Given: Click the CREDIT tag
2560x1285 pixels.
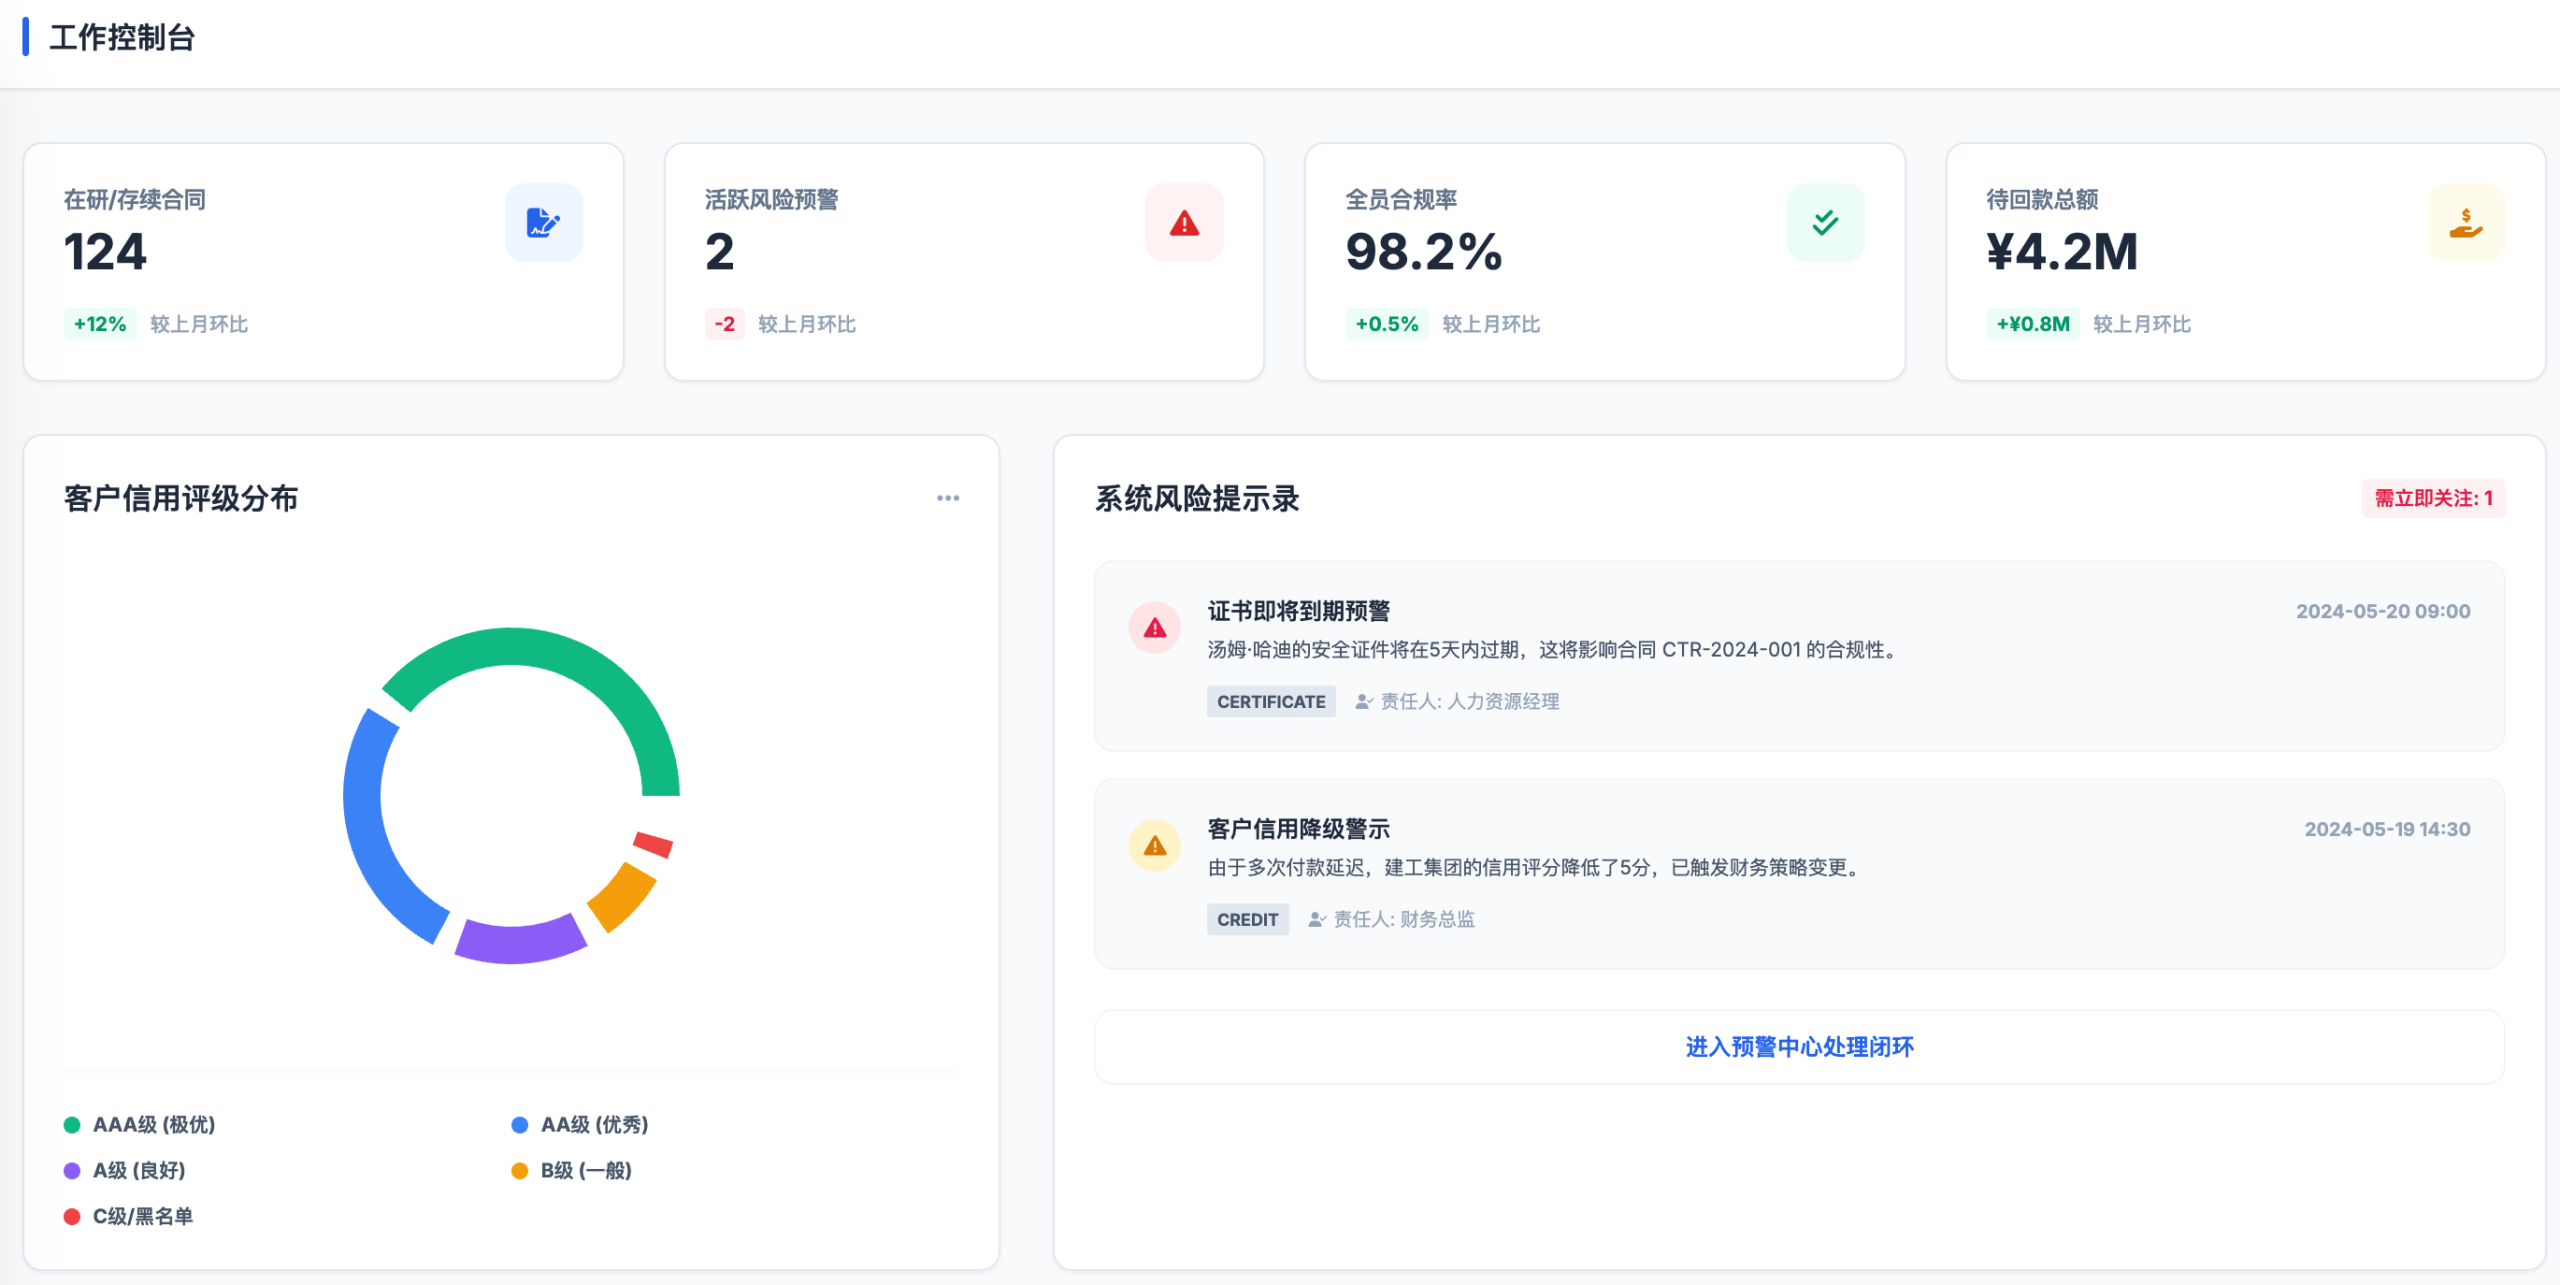Looking at the screenshot, I should click(1247, 920).
